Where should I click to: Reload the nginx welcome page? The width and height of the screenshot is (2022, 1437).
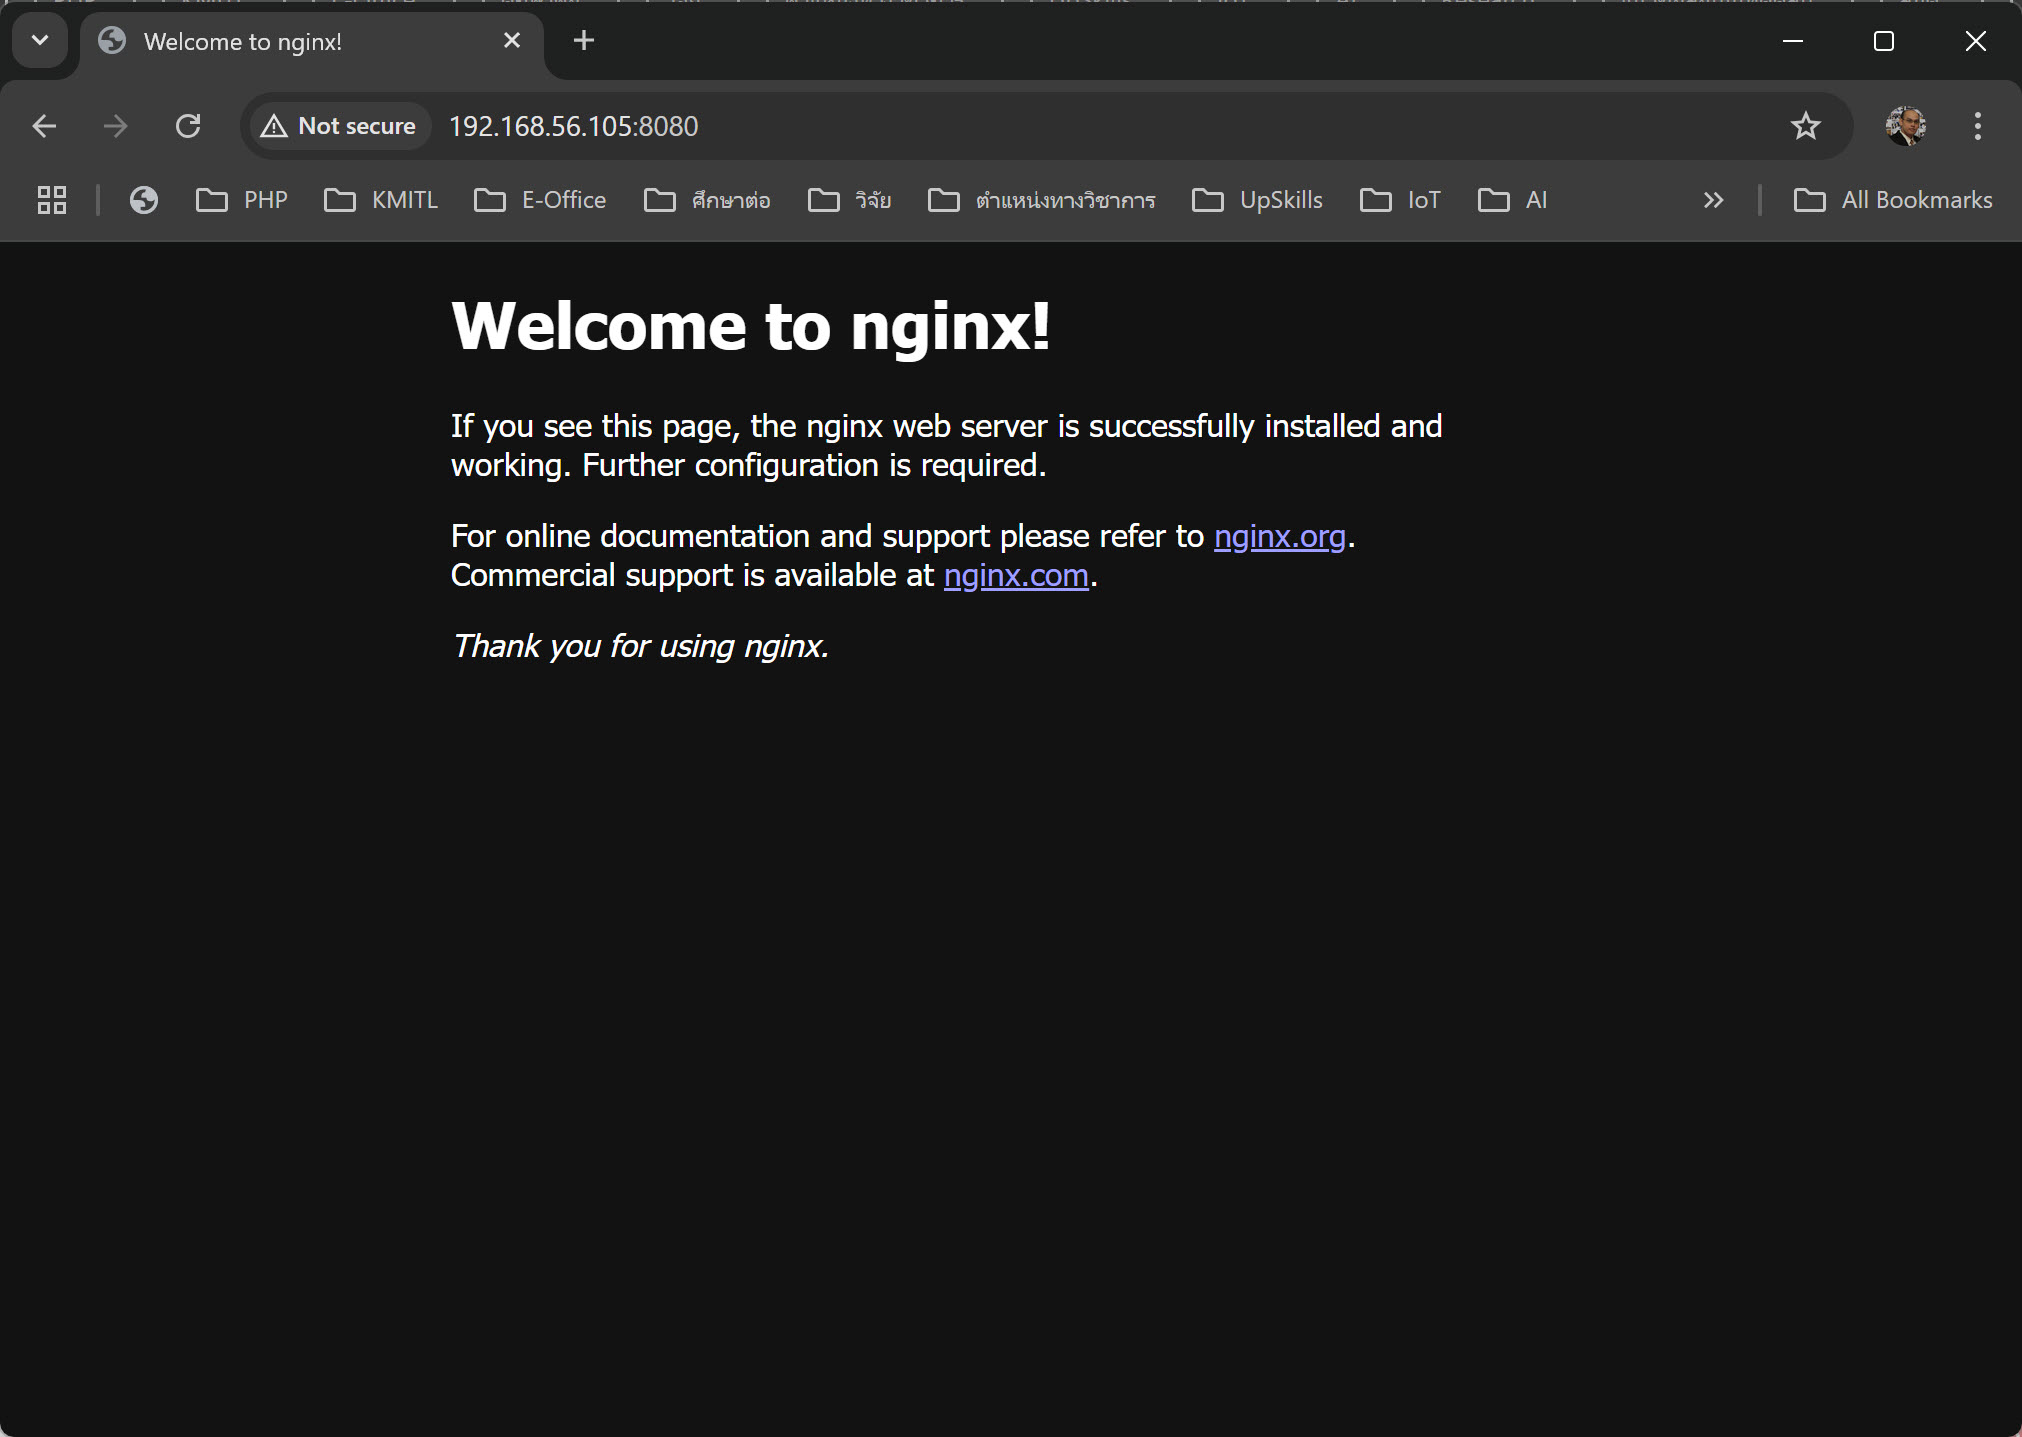(x=188, y=126)
